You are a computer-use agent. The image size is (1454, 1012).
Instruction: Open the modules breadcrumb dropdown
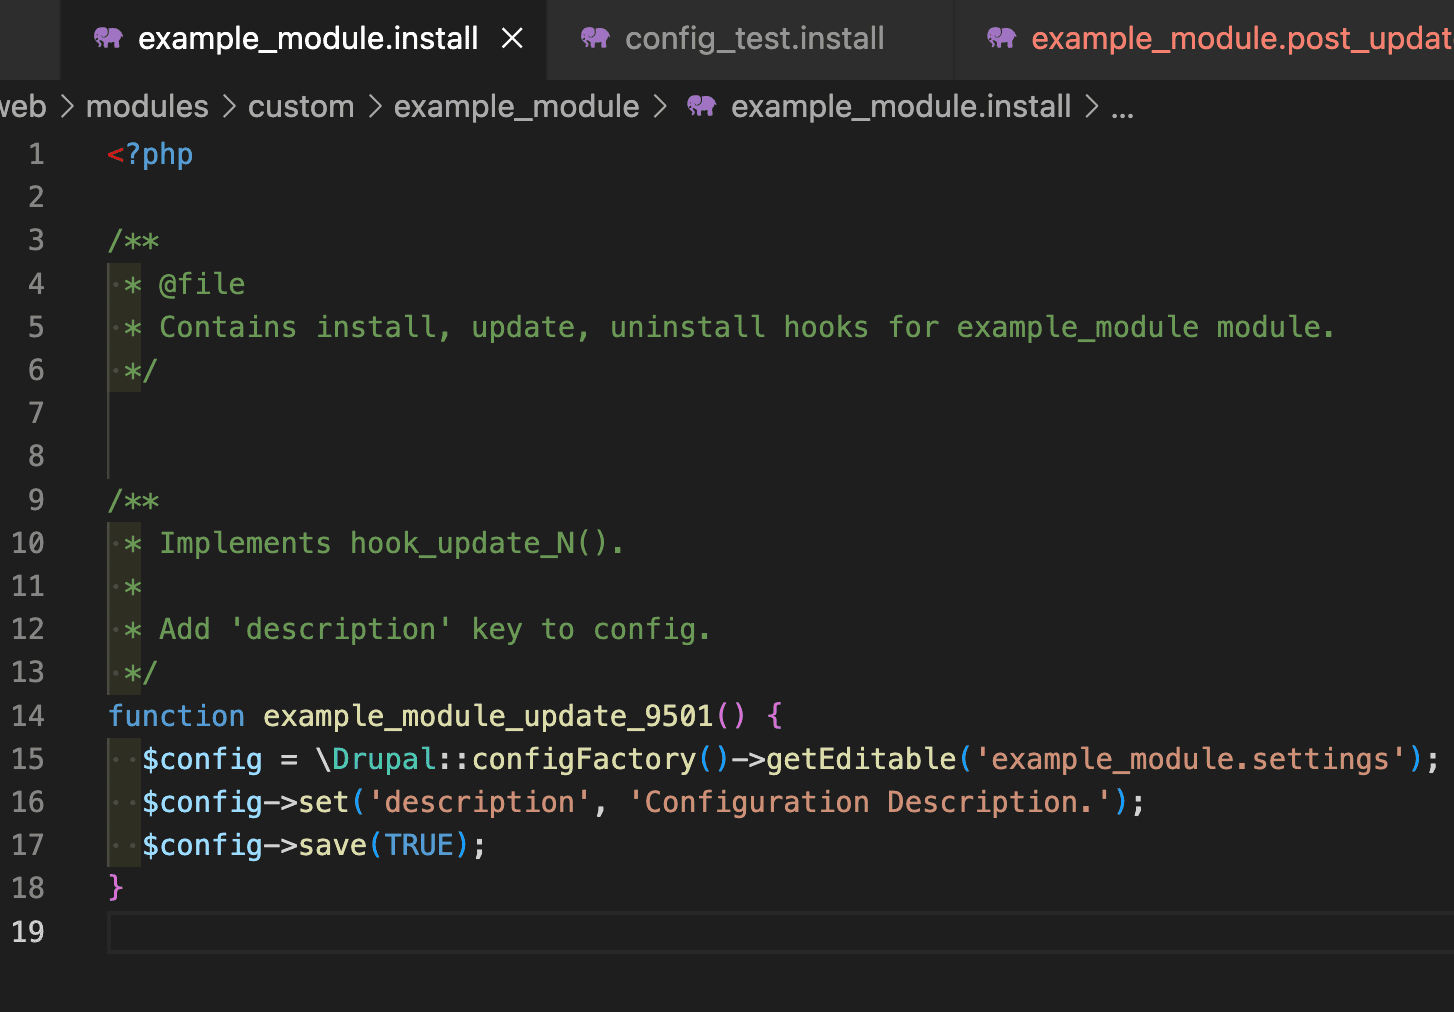(147, 106)
